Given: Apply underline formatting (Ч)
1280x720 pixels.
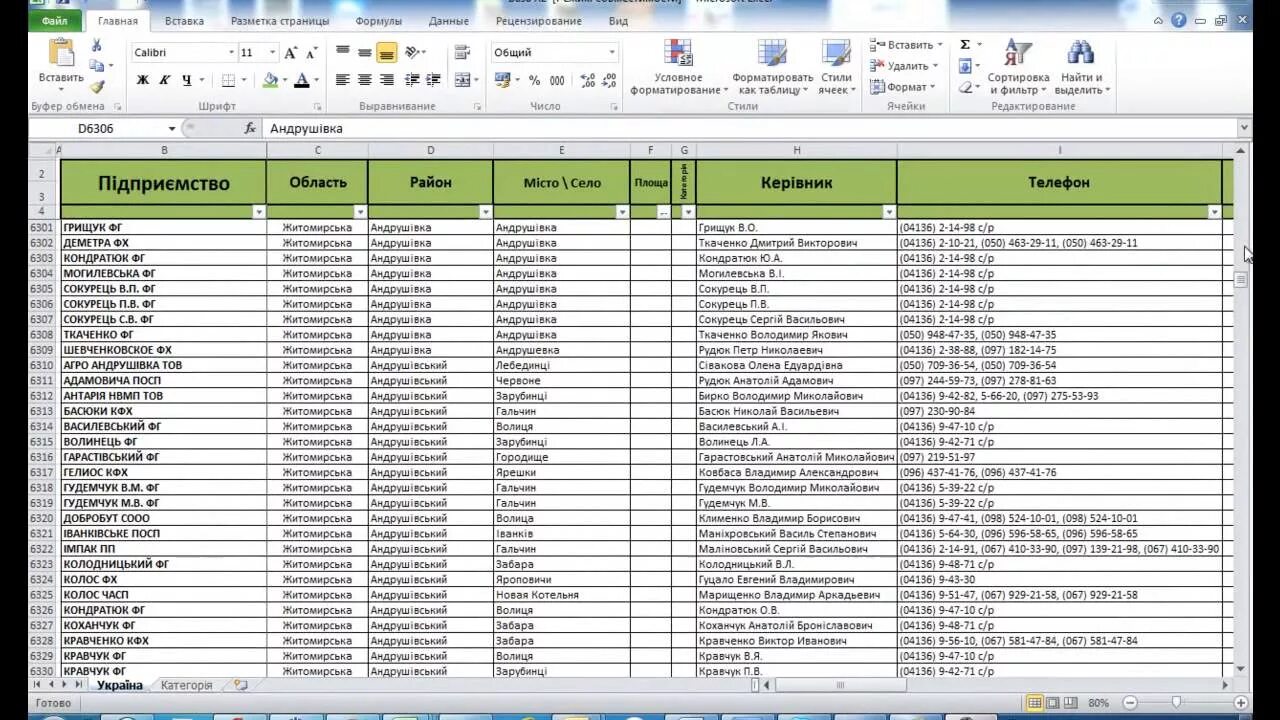Looking at the screenshot, I should [187, 80].
